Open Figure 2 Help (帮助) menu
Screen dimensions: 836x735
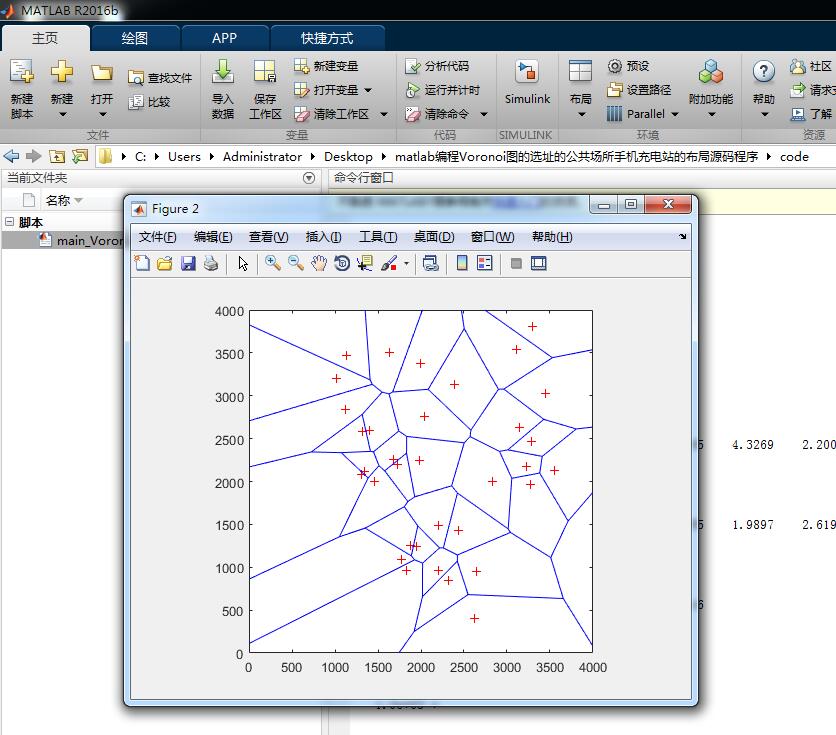tap(552, 237)
